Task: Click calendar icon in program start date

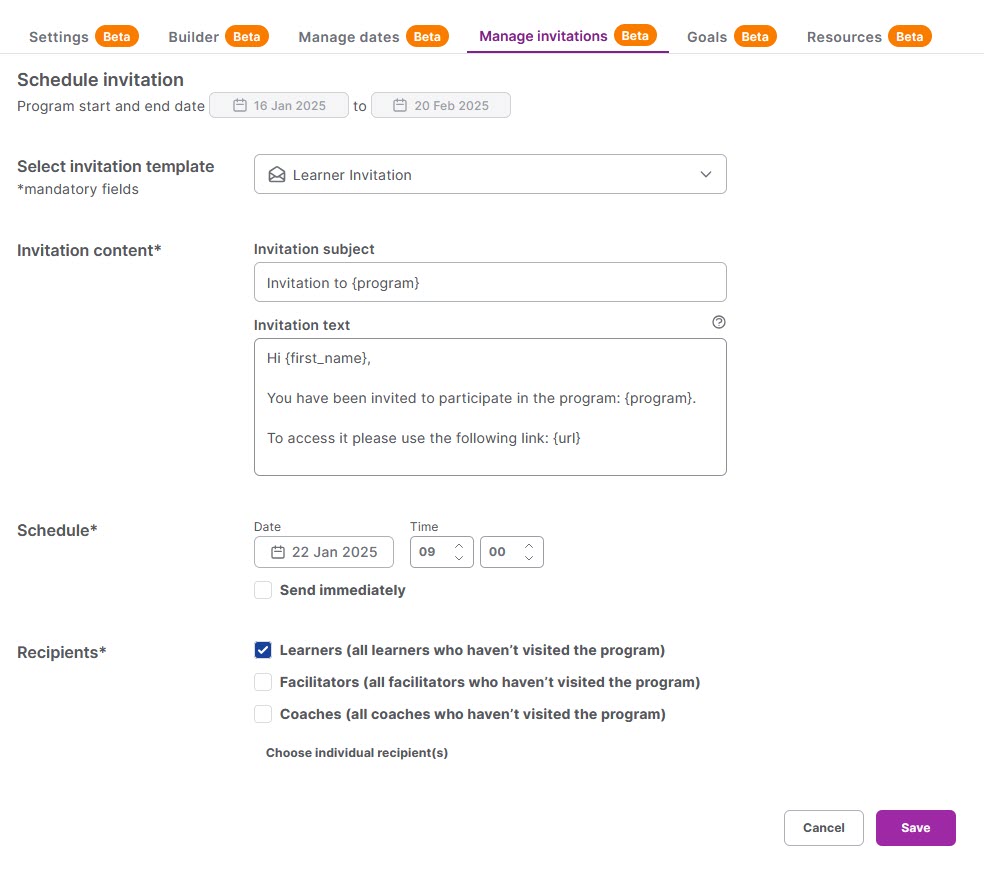Action: 240,105
